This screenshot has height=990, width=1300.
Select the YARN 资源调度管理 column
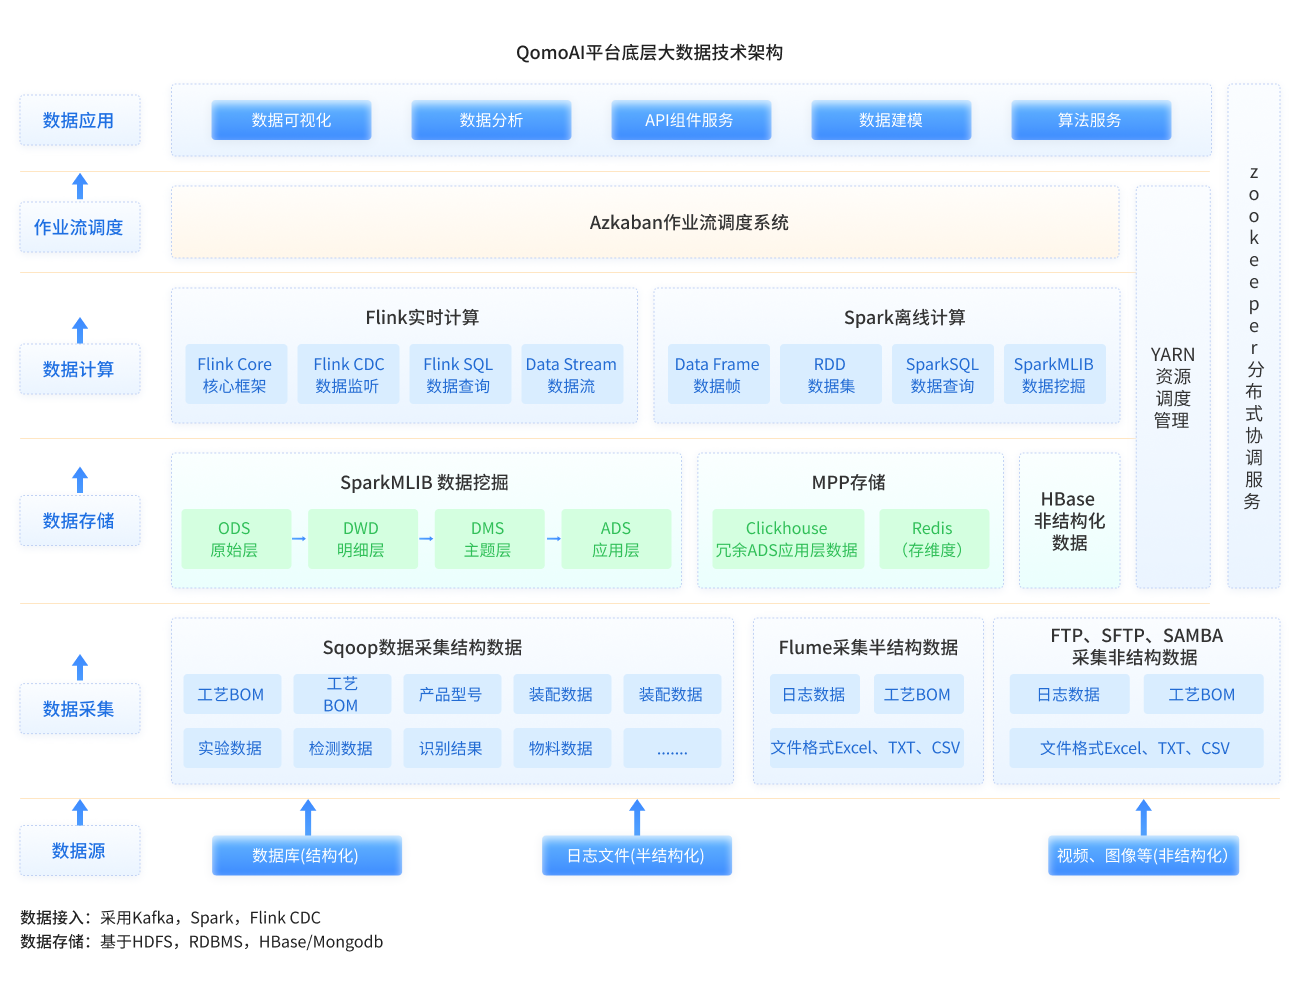coord(1173,387)
